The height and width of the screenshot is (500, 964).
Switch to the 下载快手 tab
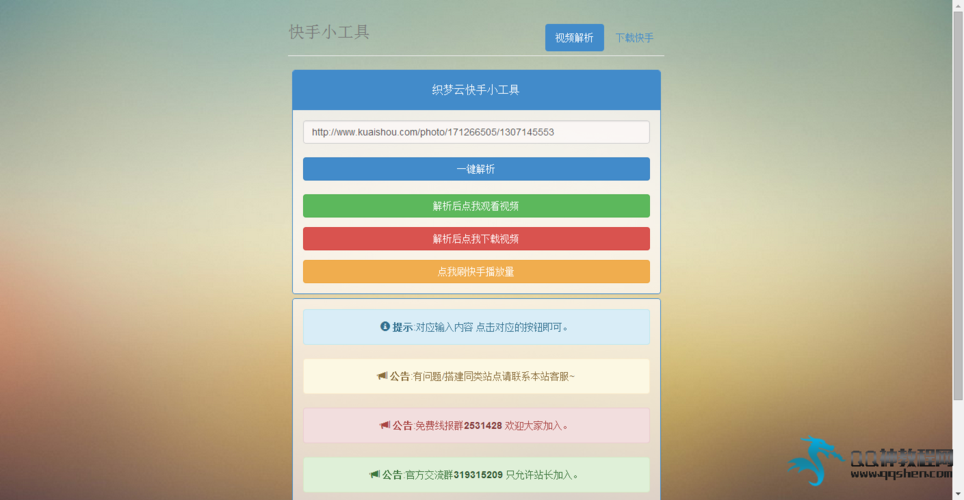pos(634,38)
